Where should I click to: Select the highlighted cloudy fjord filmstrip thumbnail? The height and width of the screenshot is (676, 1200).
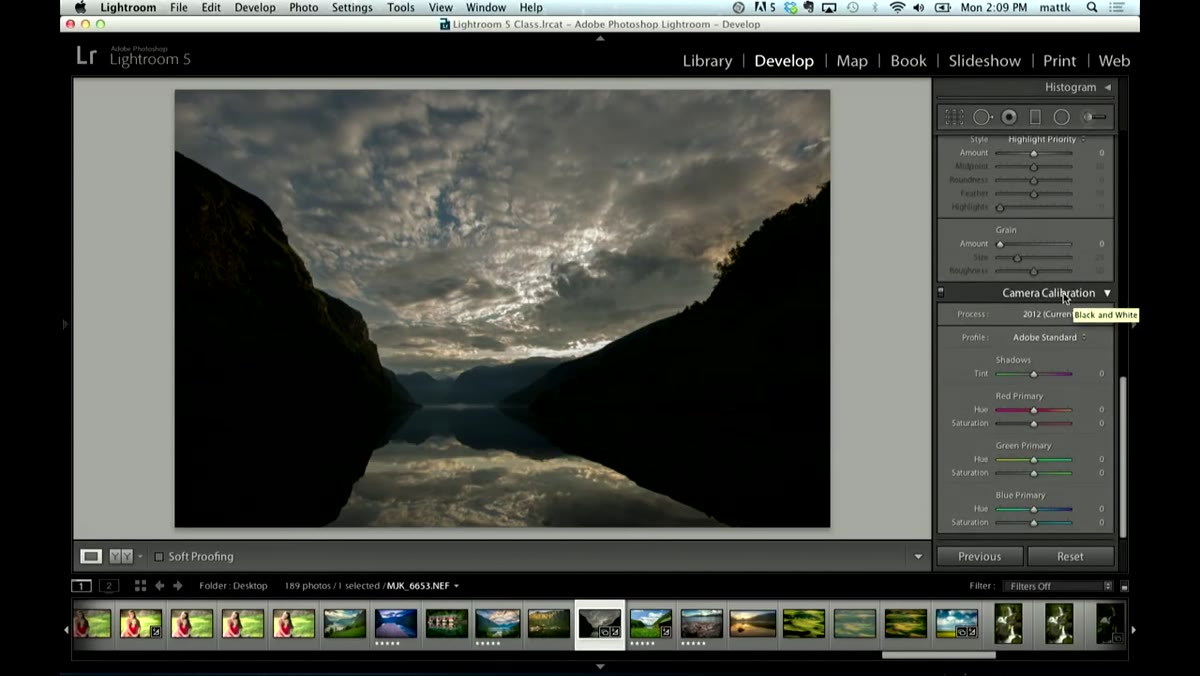600,624
